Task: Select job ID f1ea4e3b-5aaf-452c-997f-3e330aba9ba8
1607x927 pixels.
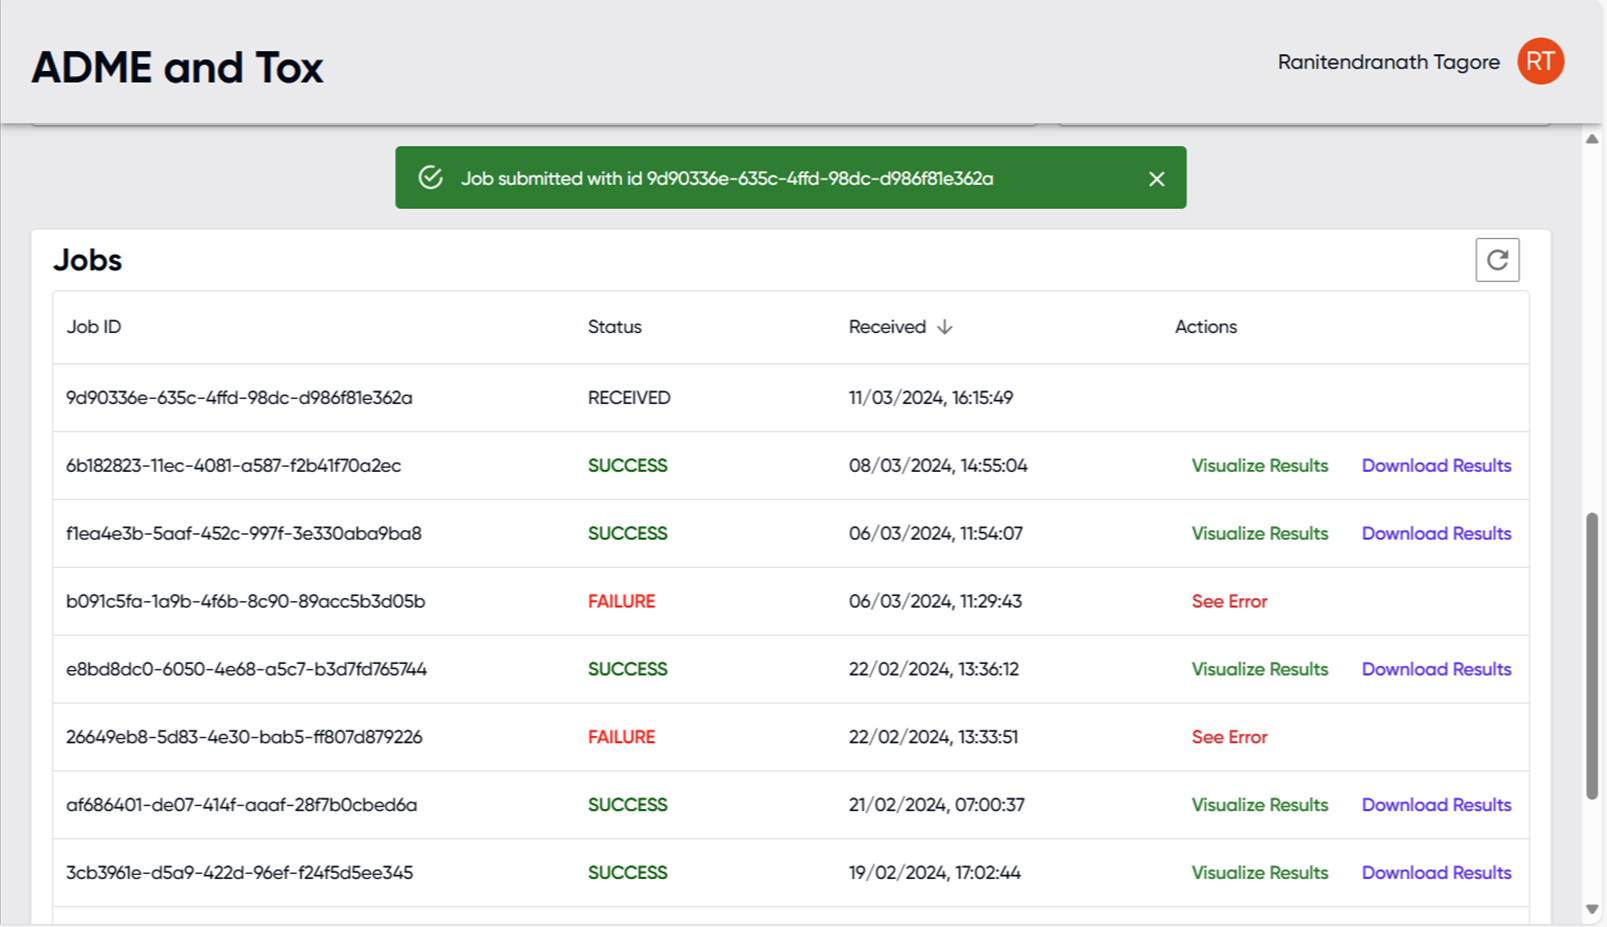Action: (244, 534)
